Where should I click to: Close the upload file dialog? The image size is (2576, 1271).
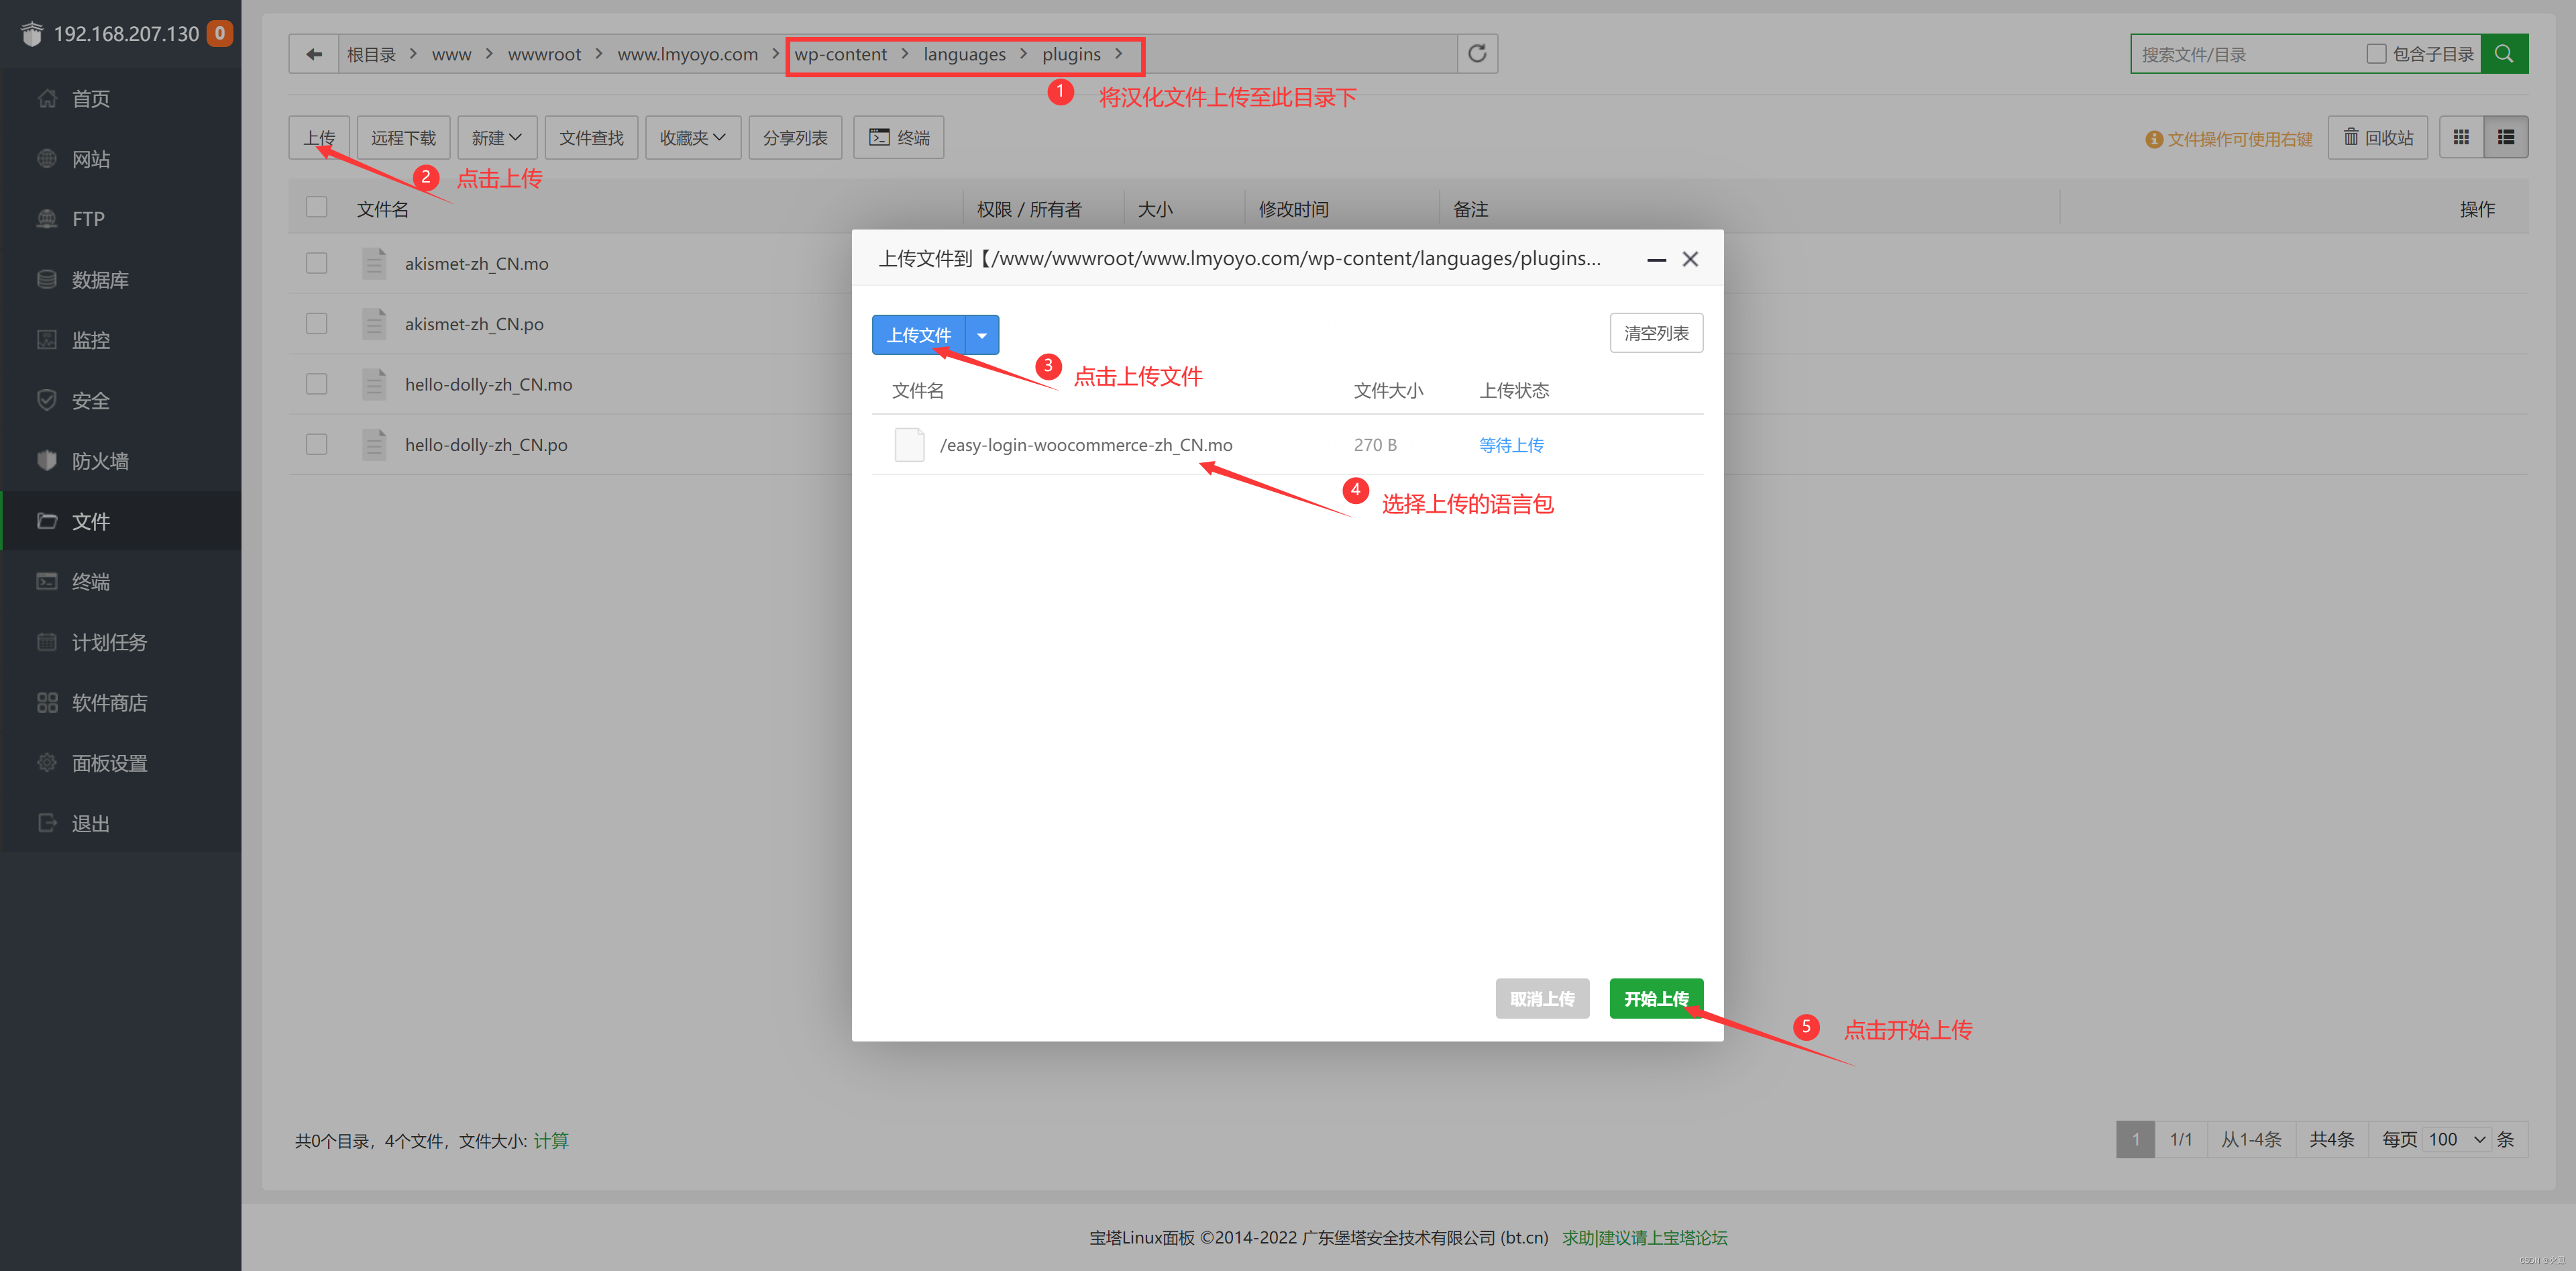click(1690, 259)
